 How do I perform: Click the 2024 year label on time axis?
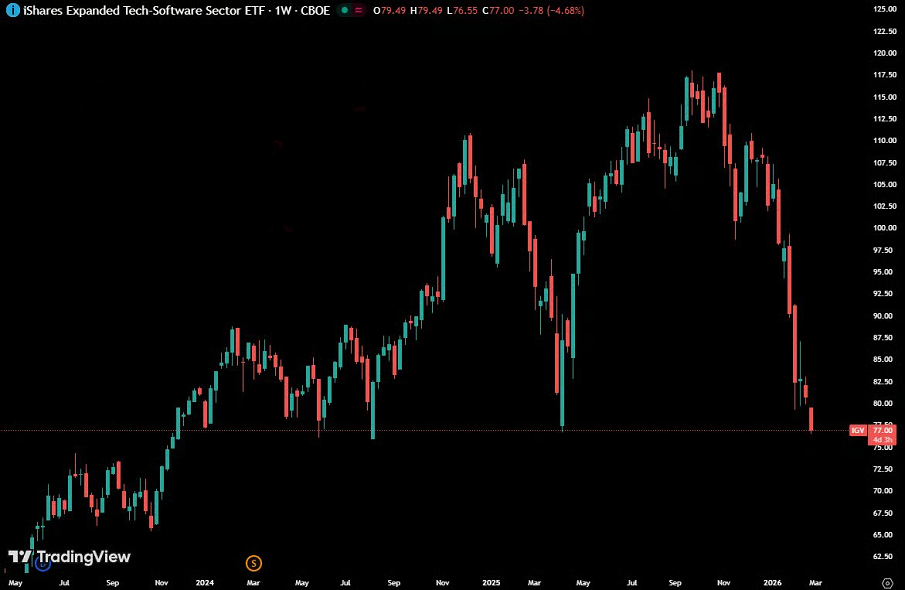pyautogui.click(x=204, y=582)
